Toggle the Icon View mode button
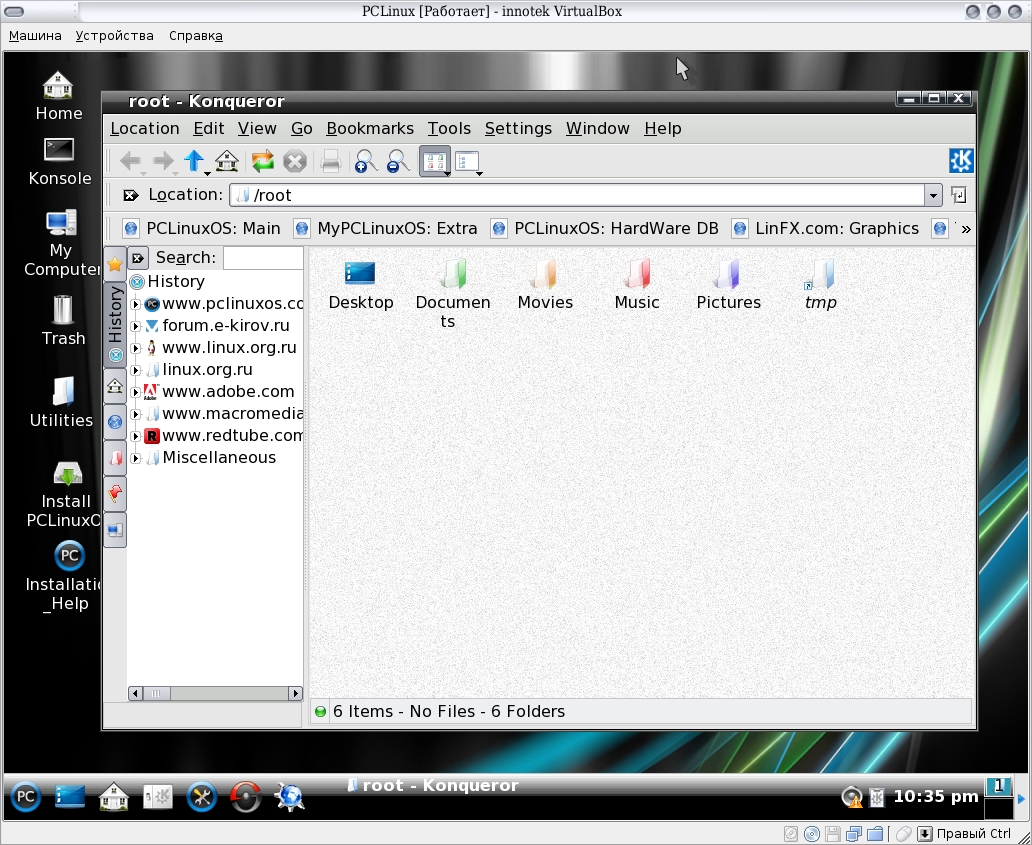Screen dimensions: 1032x845 pyautogui.click(x=434, y=161)
